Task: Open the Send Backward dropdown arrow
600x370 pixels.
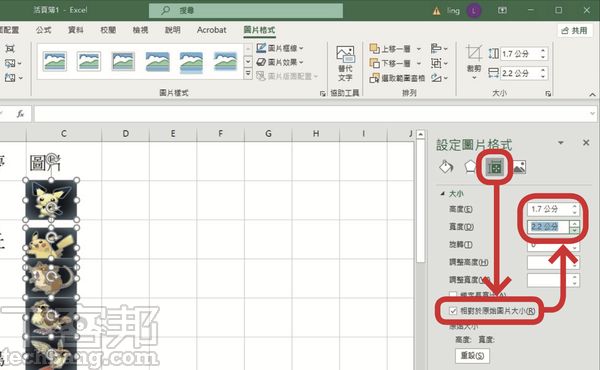Action: click(419, 63)
